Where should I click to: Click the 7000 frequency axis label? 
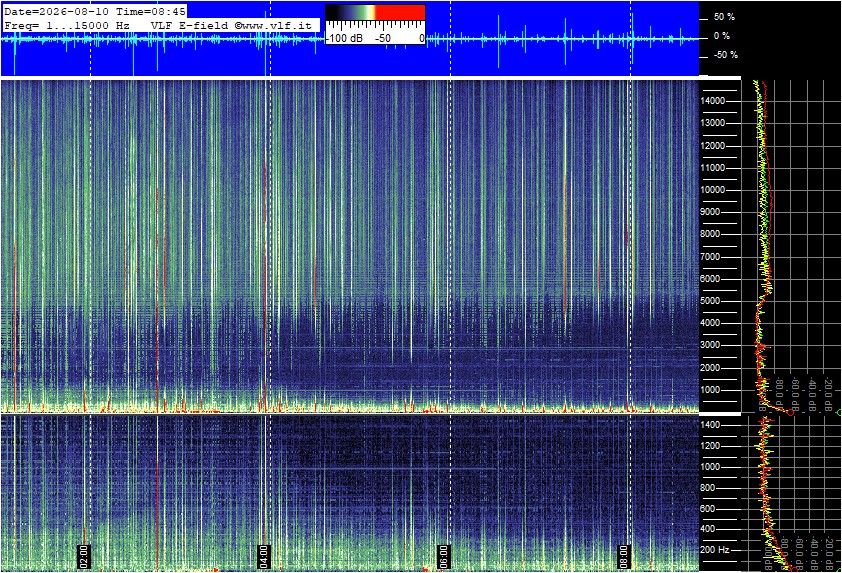point(711,257)
